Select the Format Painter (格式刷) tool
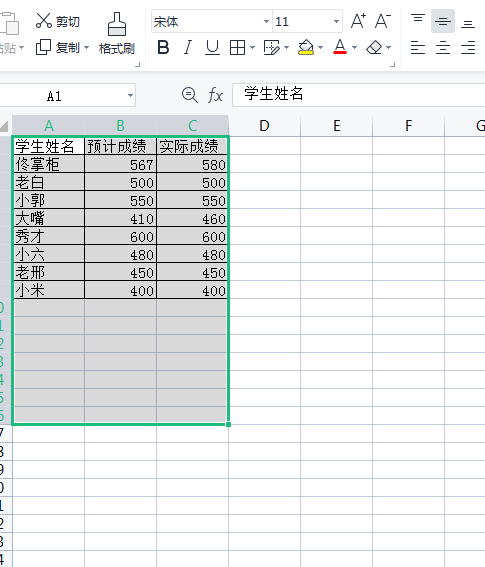Viewport: 485px width, 567px height. [x=117, y=34]
